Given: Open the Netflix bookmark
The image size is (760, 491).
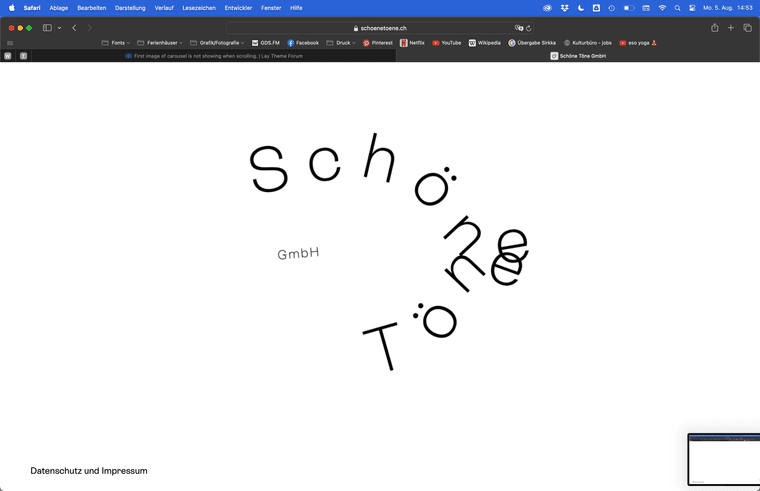Looking at the screenshot, I should tap(412, 43).
